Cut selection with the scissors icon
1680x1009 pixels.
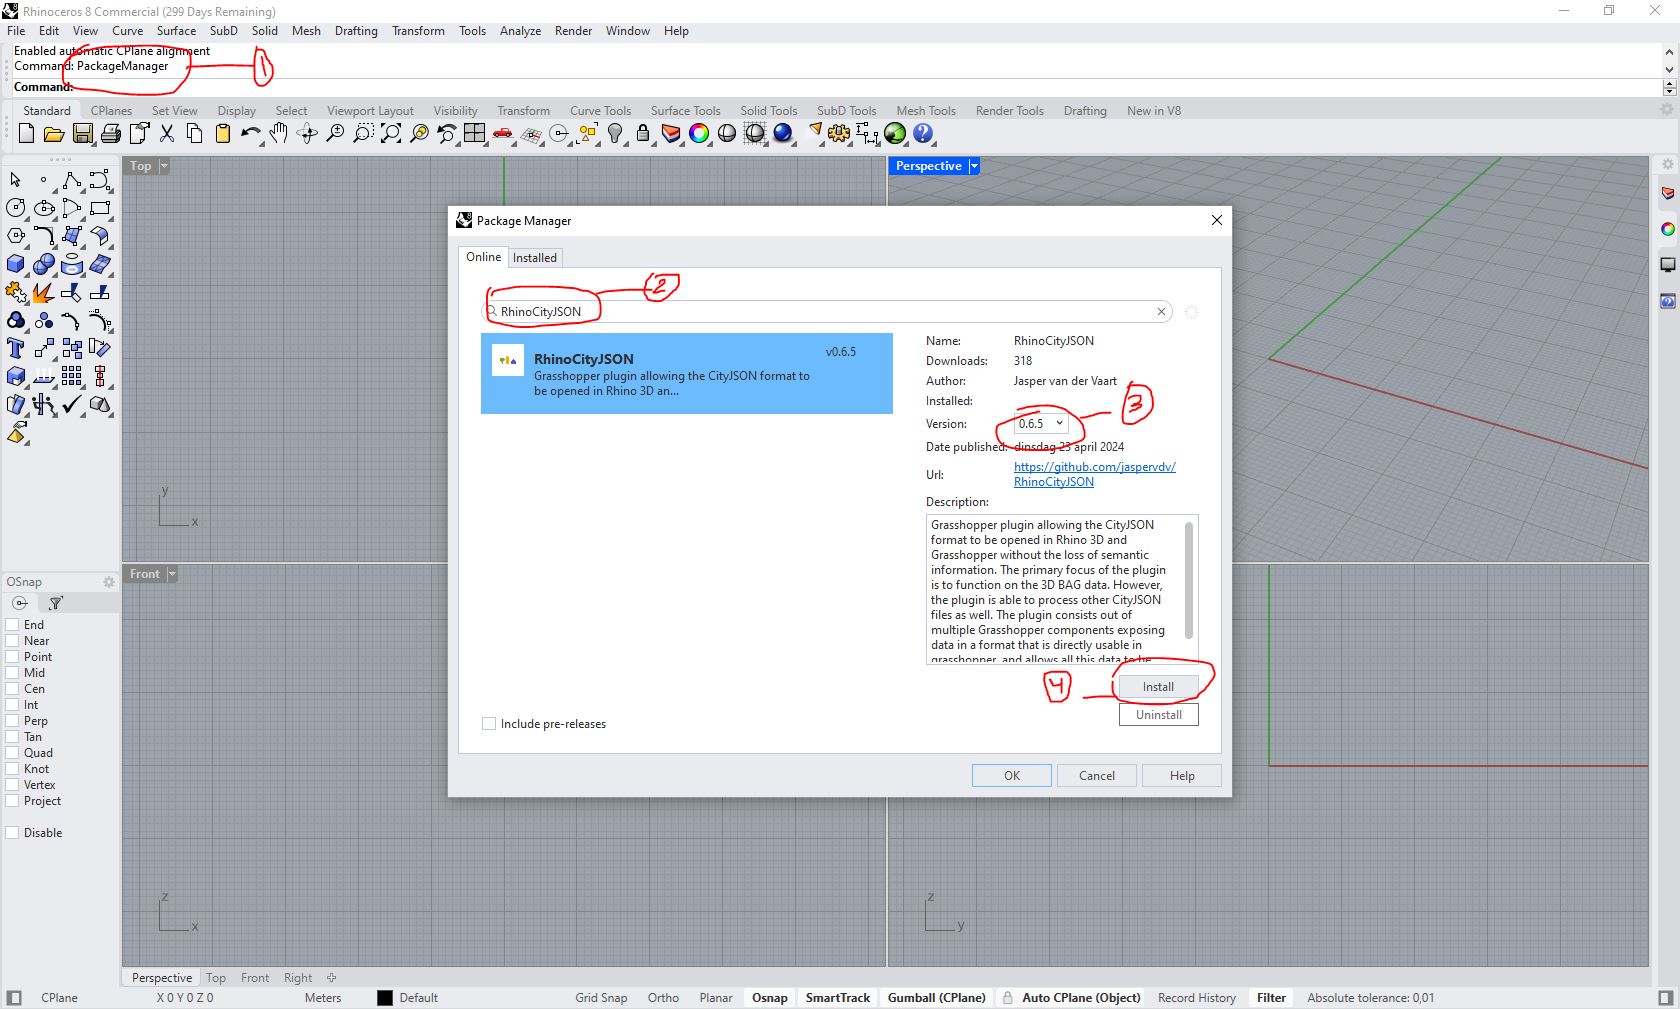pos(167,133)
